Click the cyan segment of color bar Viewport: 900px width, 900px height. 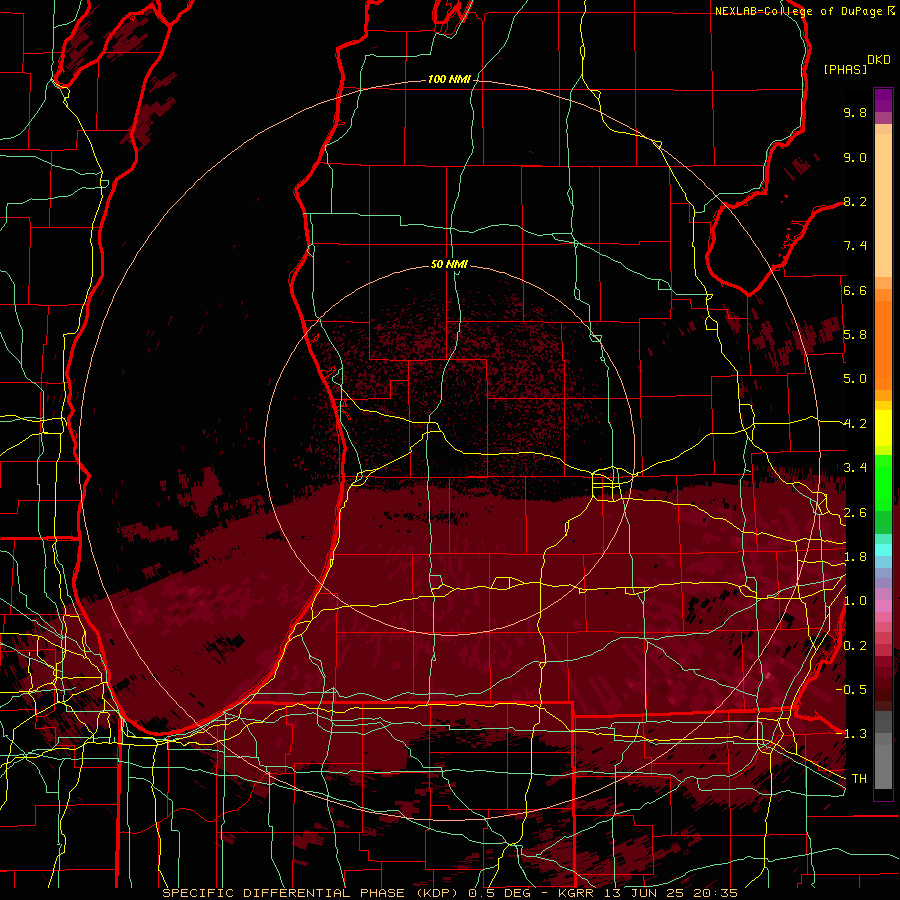[883, 549]
